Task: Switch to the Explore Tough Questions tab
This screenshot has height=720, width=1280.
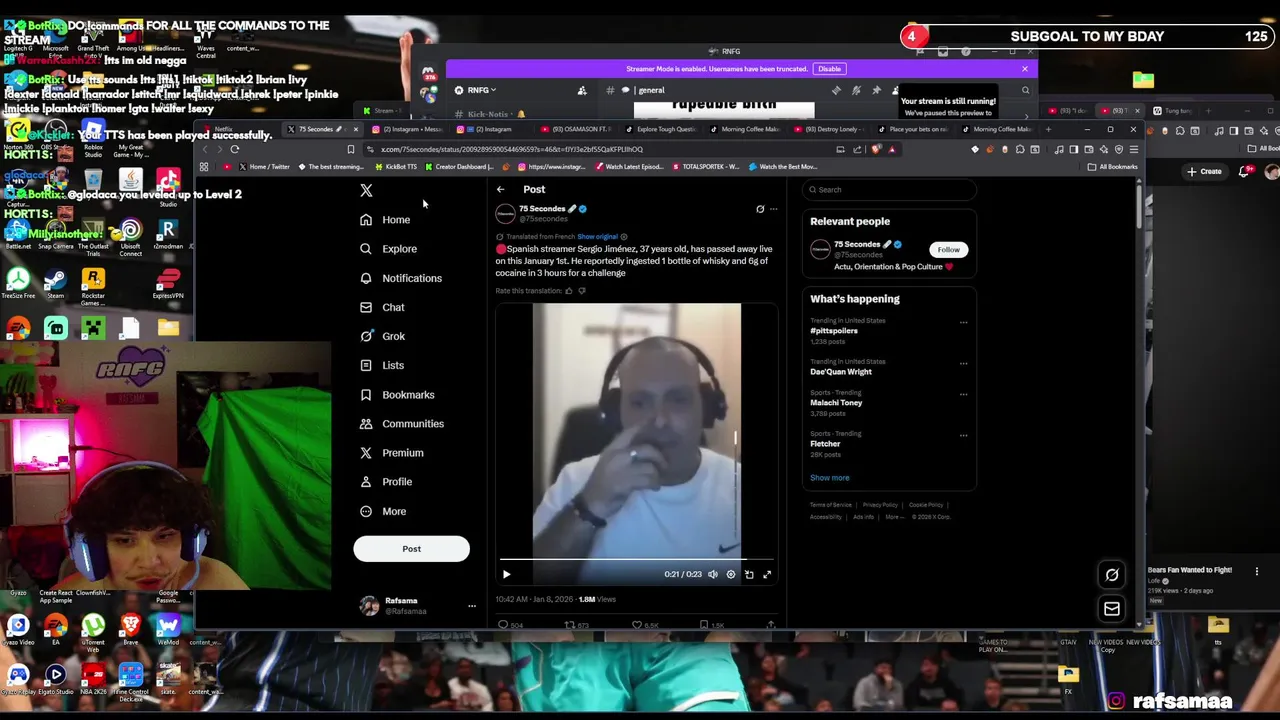Action: point(660,129)
